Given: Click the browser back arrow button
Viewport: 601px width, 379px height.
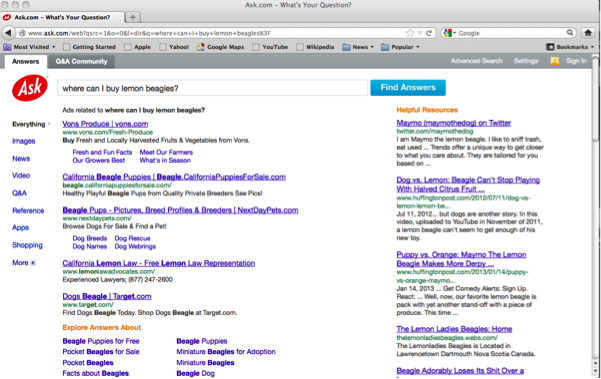Looking at the screenshot, I should pos(8,33).
